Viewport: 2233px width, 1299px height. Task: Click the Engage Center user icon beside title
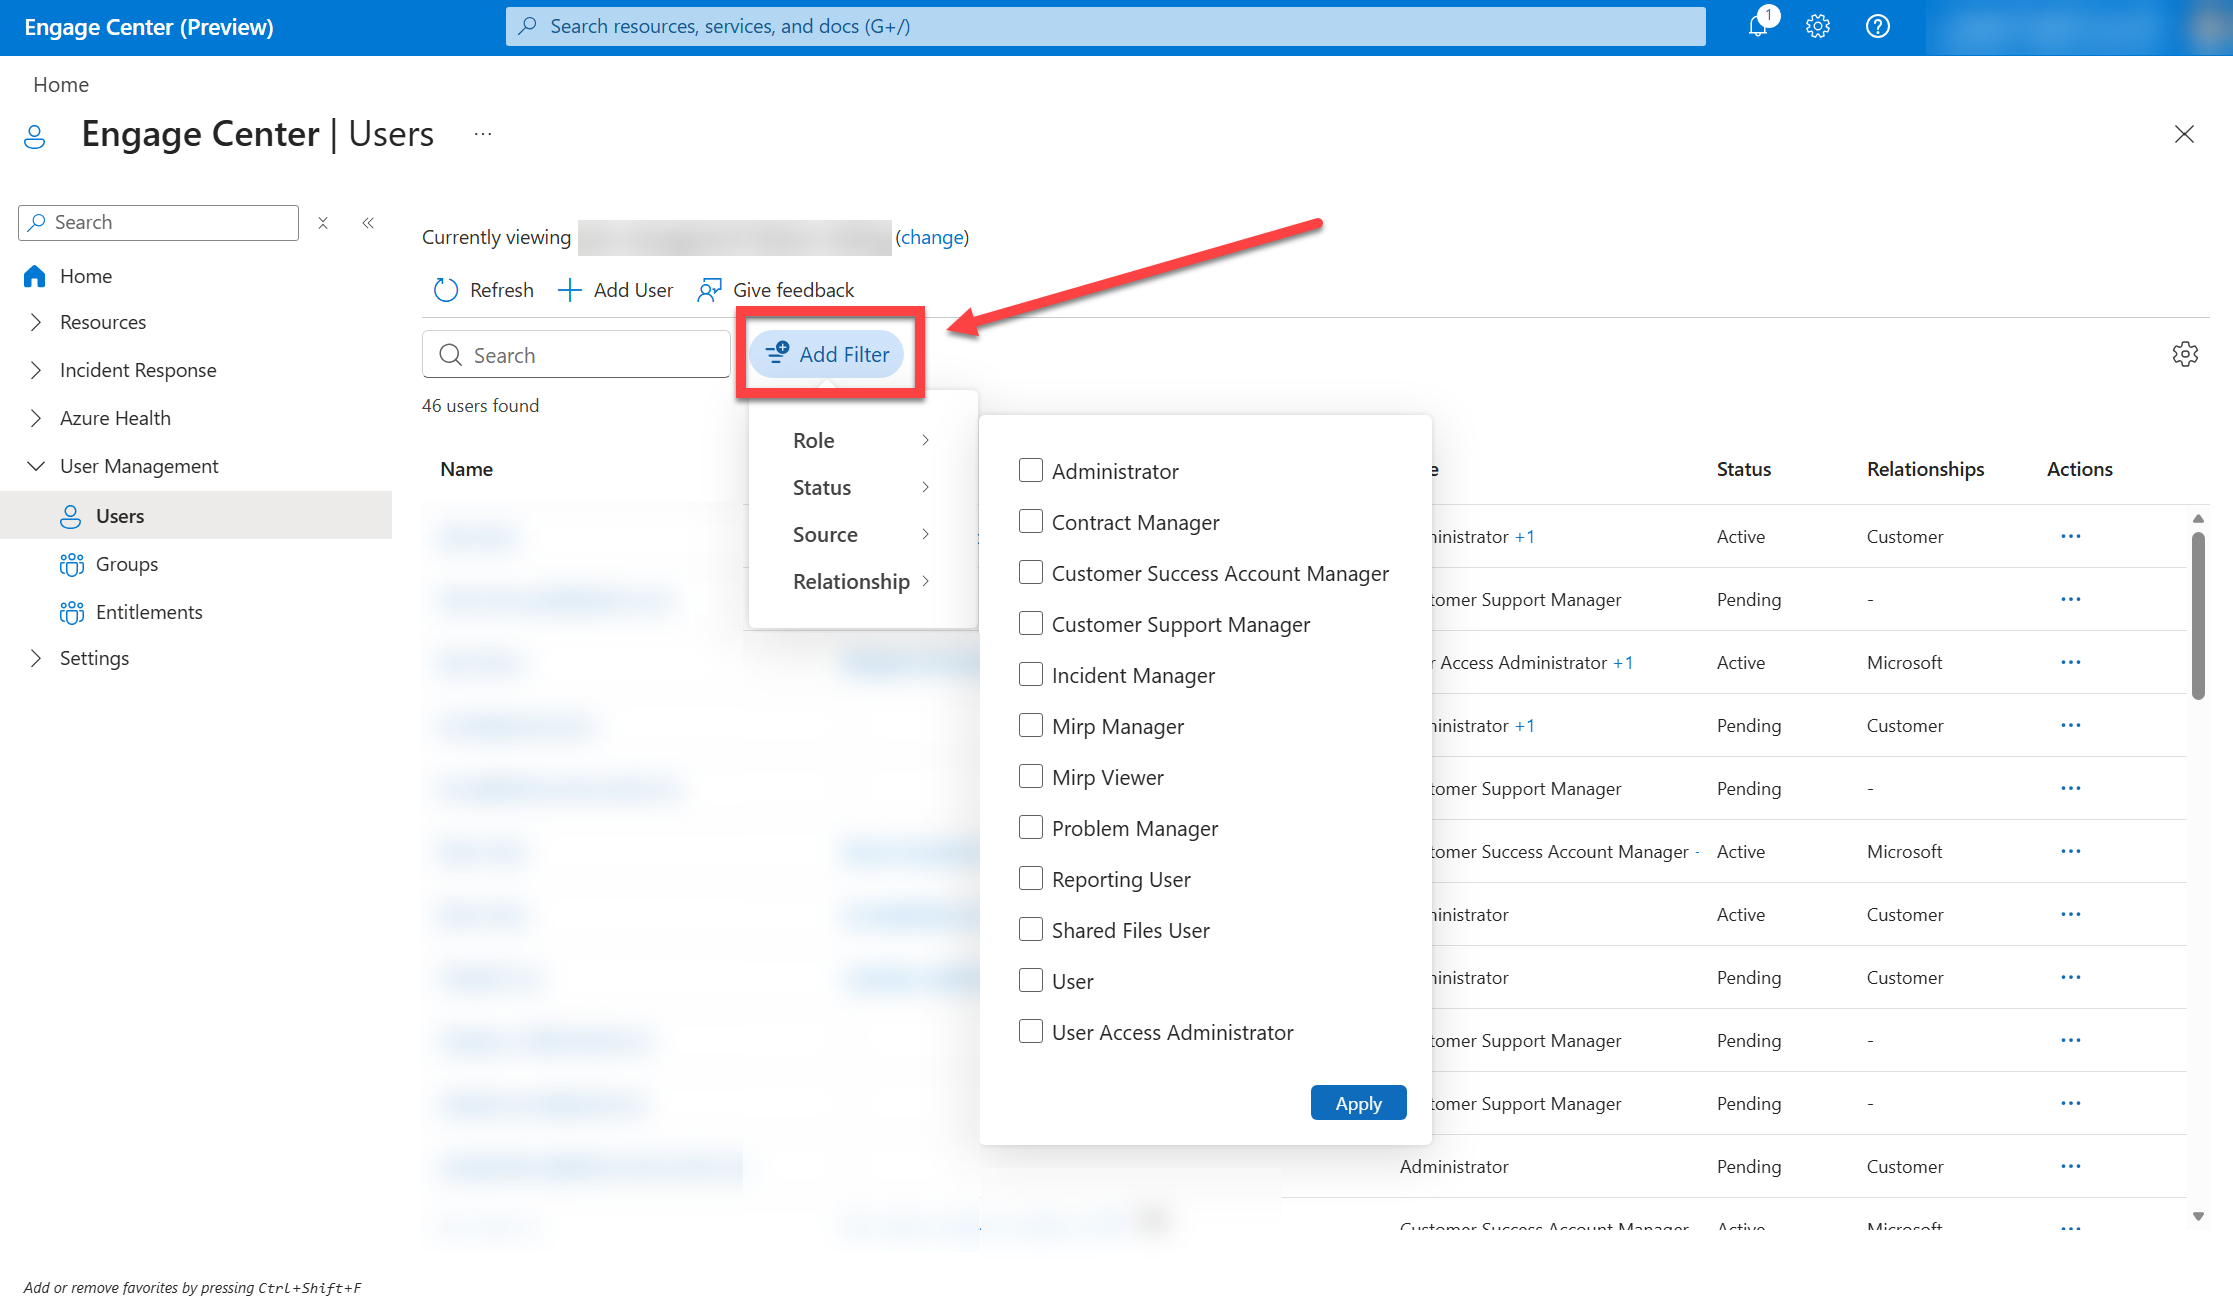point(35,136)
